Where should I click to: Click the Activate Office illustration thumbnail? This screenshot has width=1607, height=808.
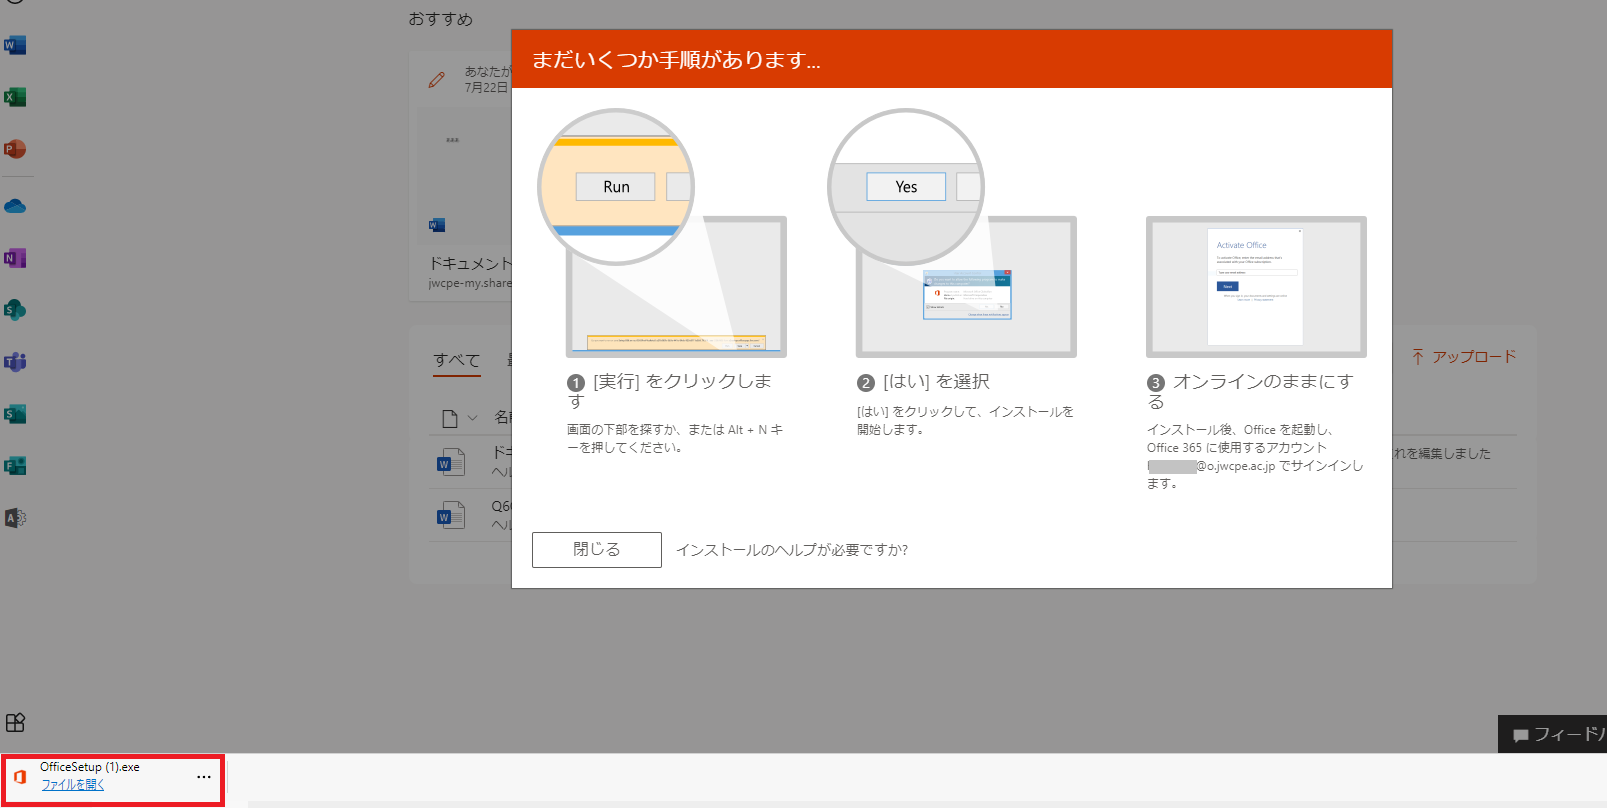coord(1256,287)
